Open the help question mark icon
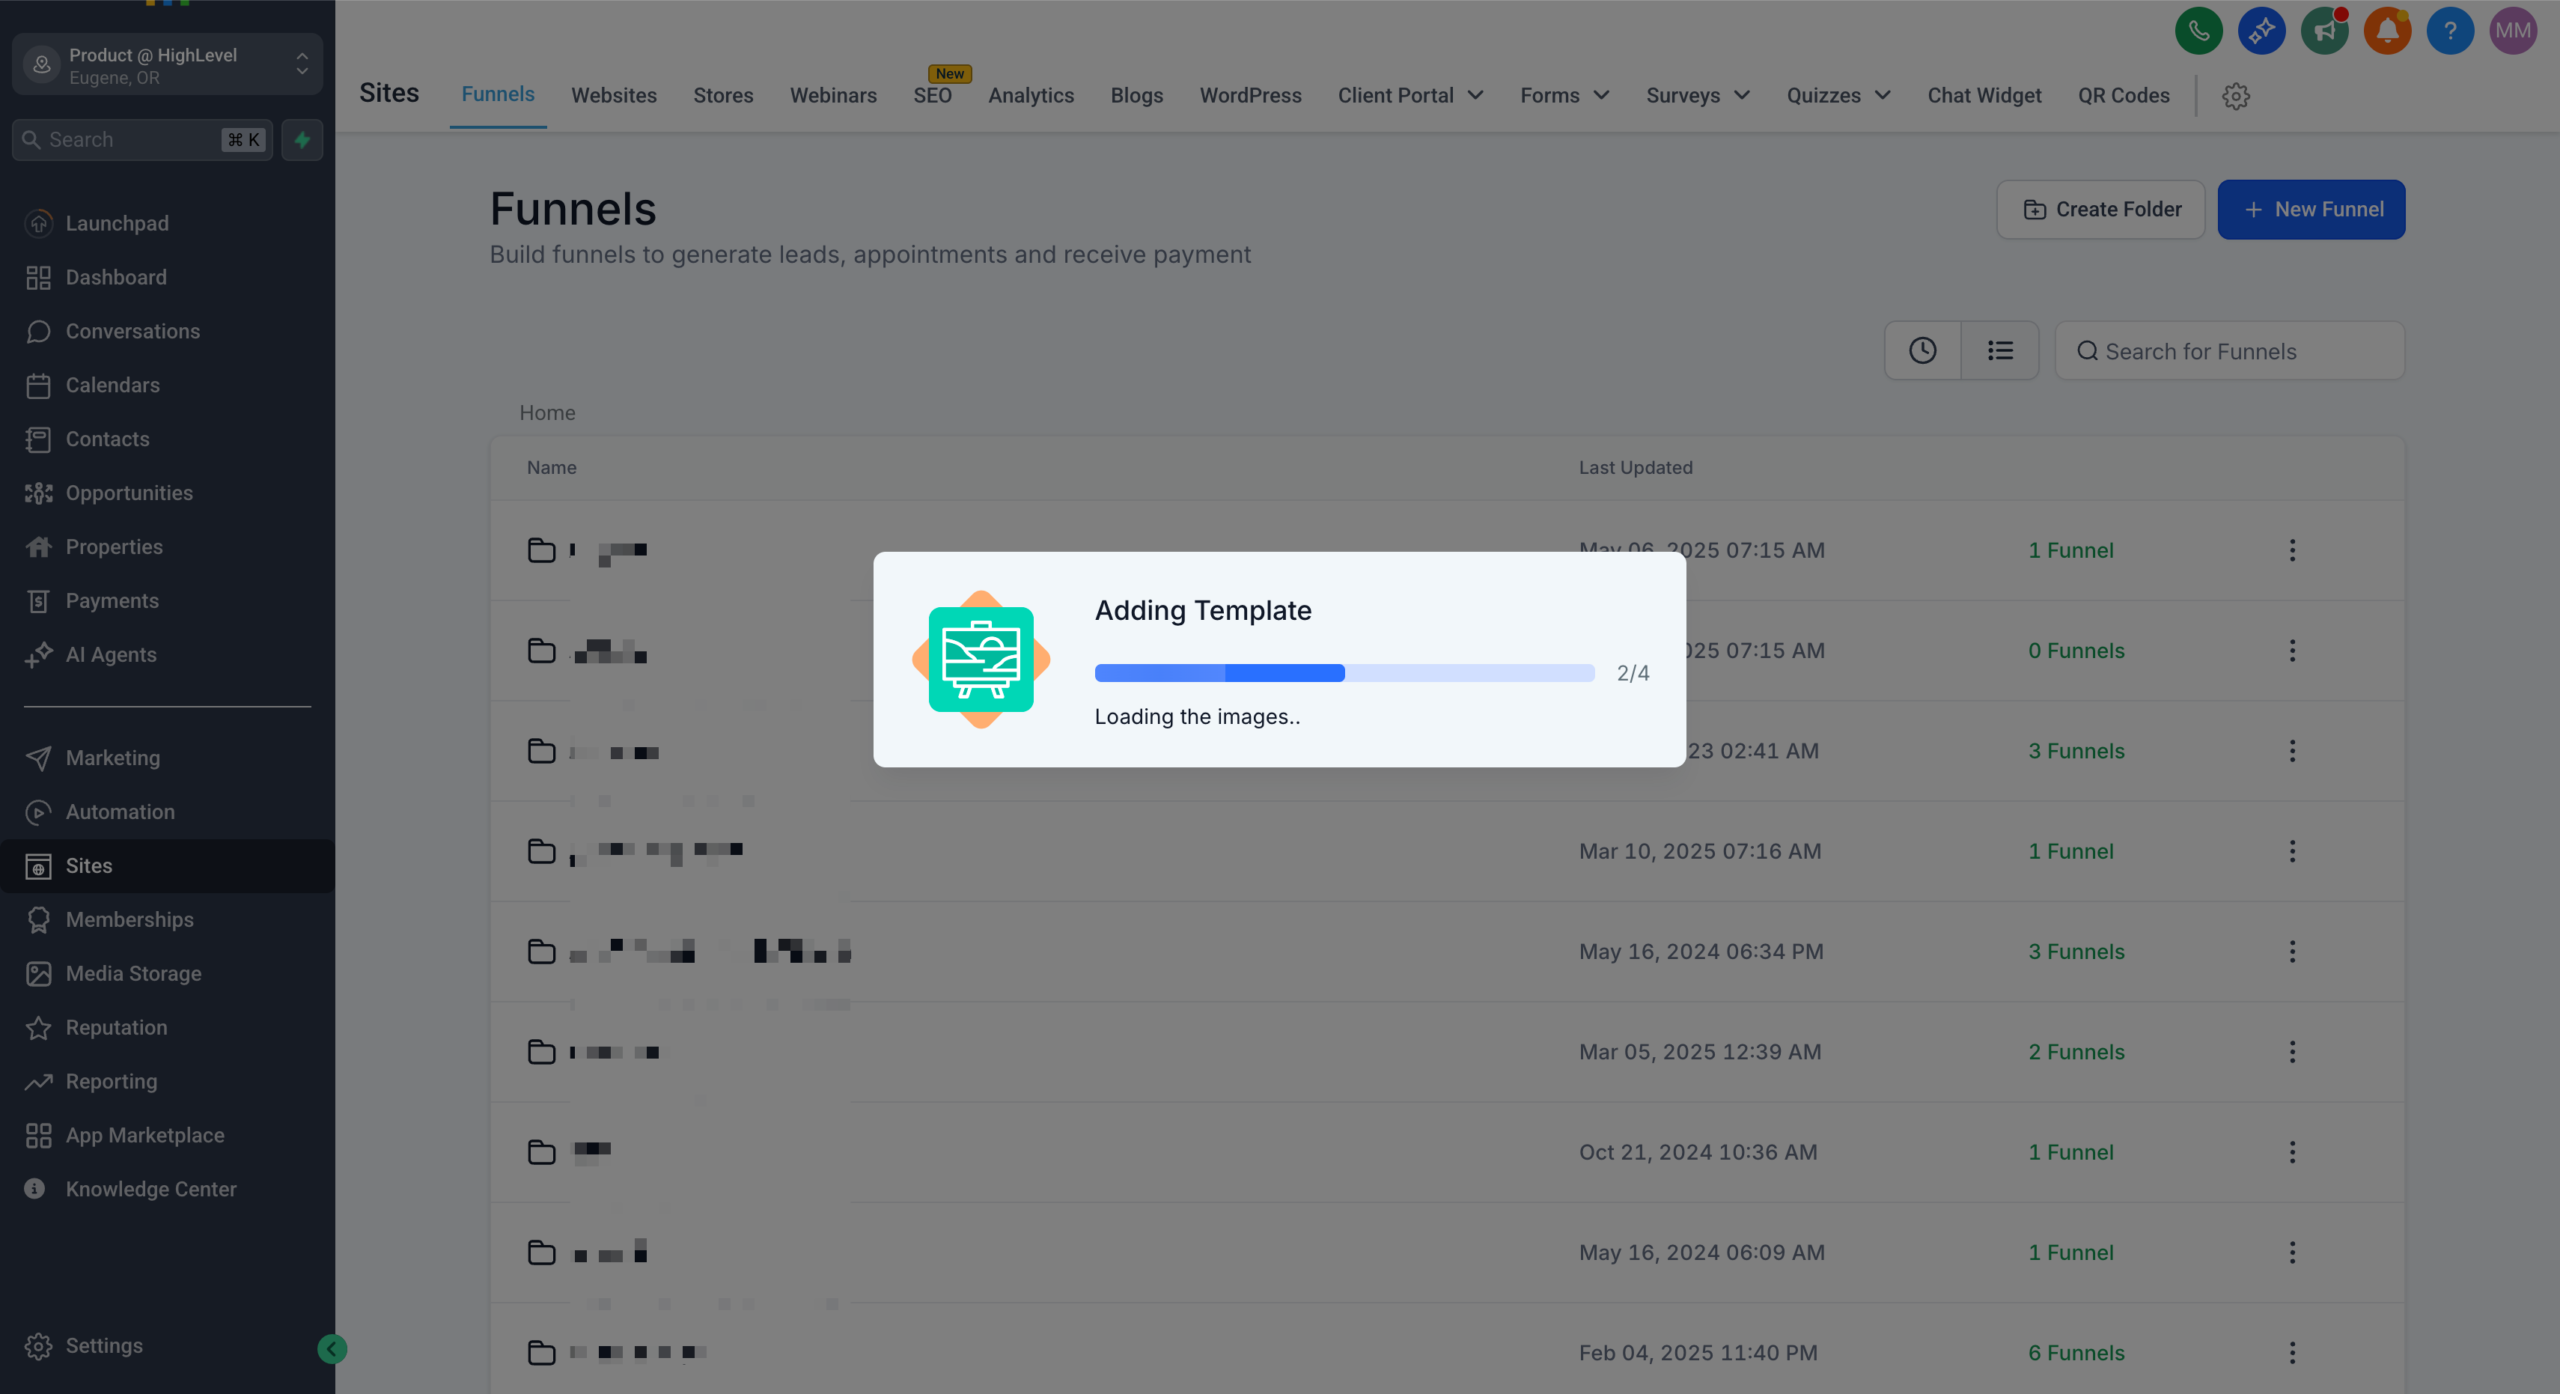2560x1394 pixels. point(2450,30)
